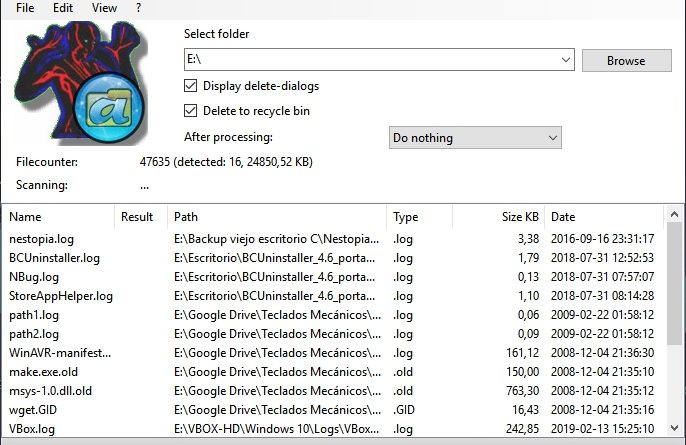Click scrollbar up arrow in file list
Viewport: 686px width, 445px height.
pos(677,216)
